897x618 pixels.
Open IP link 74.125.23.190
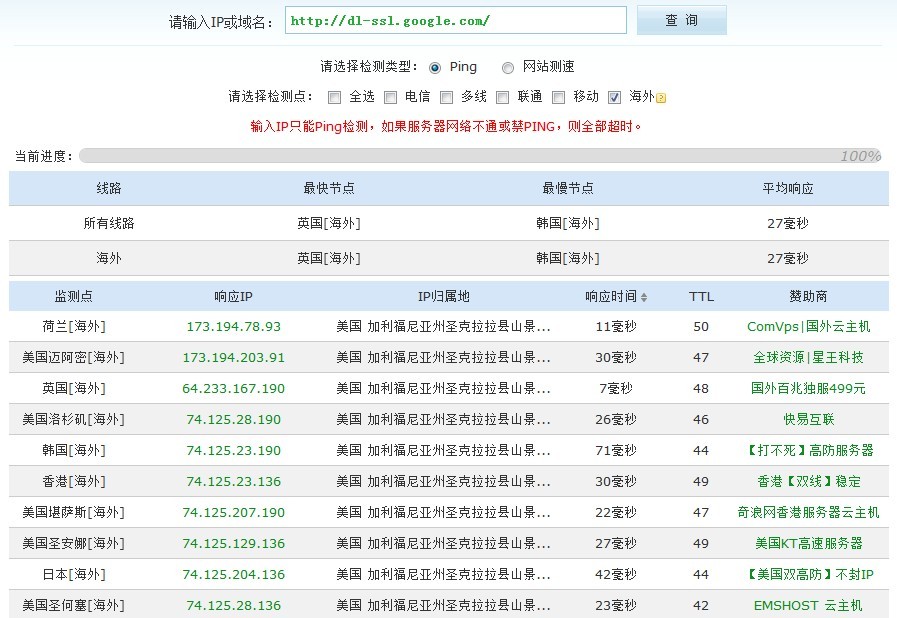click(x=233, y=450)
